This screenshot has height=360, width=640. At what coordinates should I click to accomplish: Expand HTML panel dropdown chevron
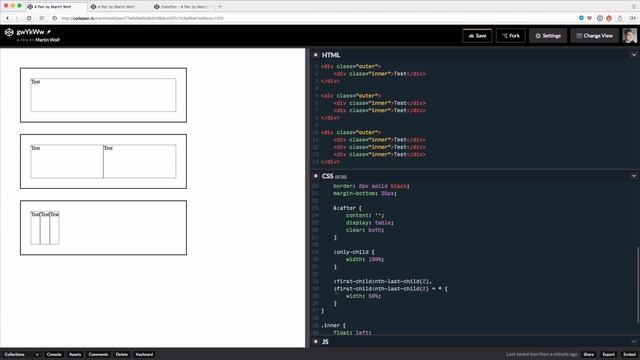click(634, 55)
